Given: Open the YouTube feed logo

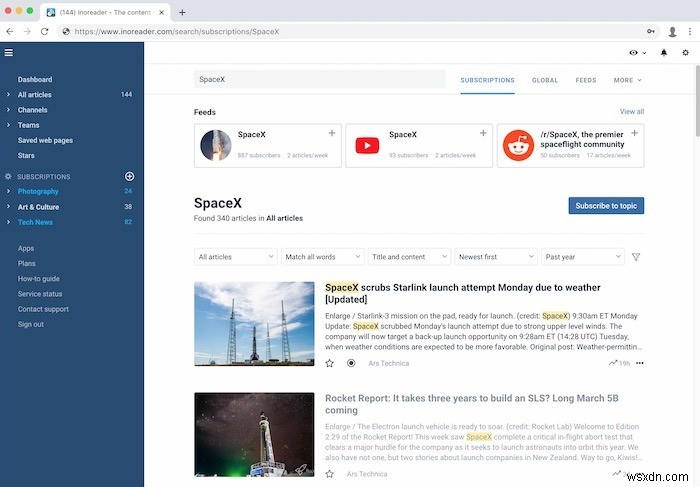Looking at the screenshot, I should (x=367, y=145).
